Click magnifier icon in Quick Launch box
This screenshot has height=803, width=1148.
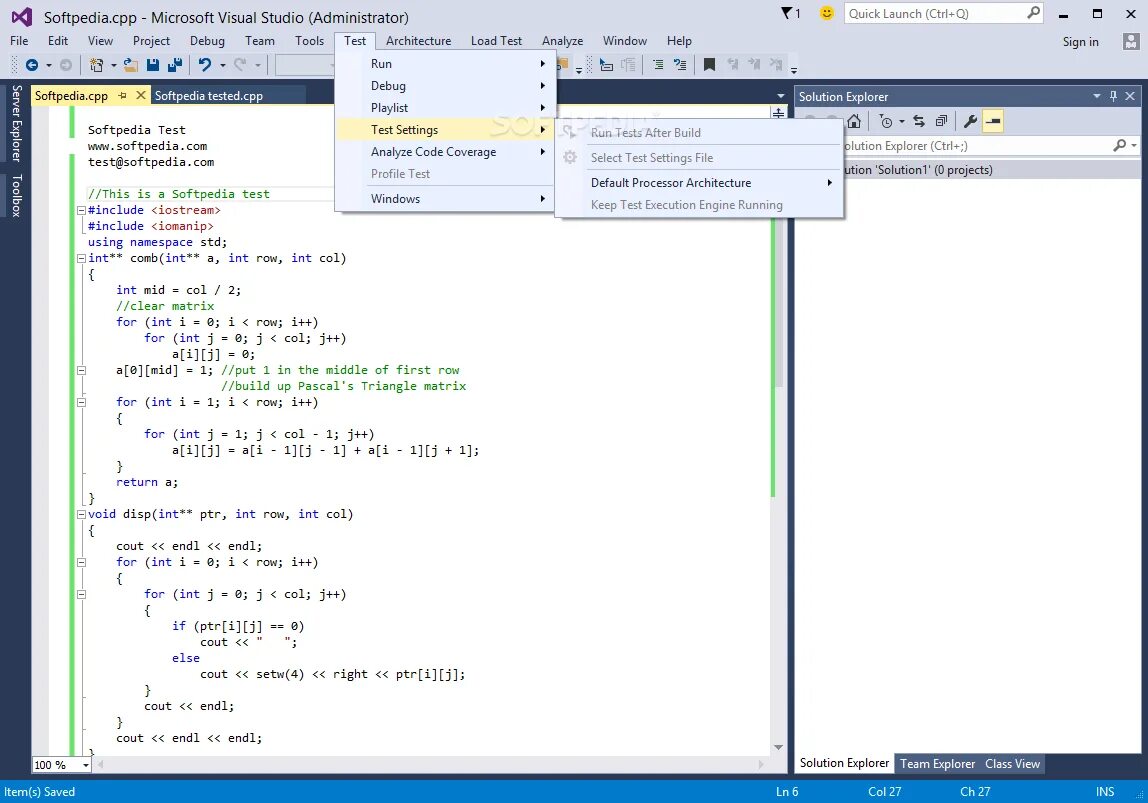coord(1033,13)
